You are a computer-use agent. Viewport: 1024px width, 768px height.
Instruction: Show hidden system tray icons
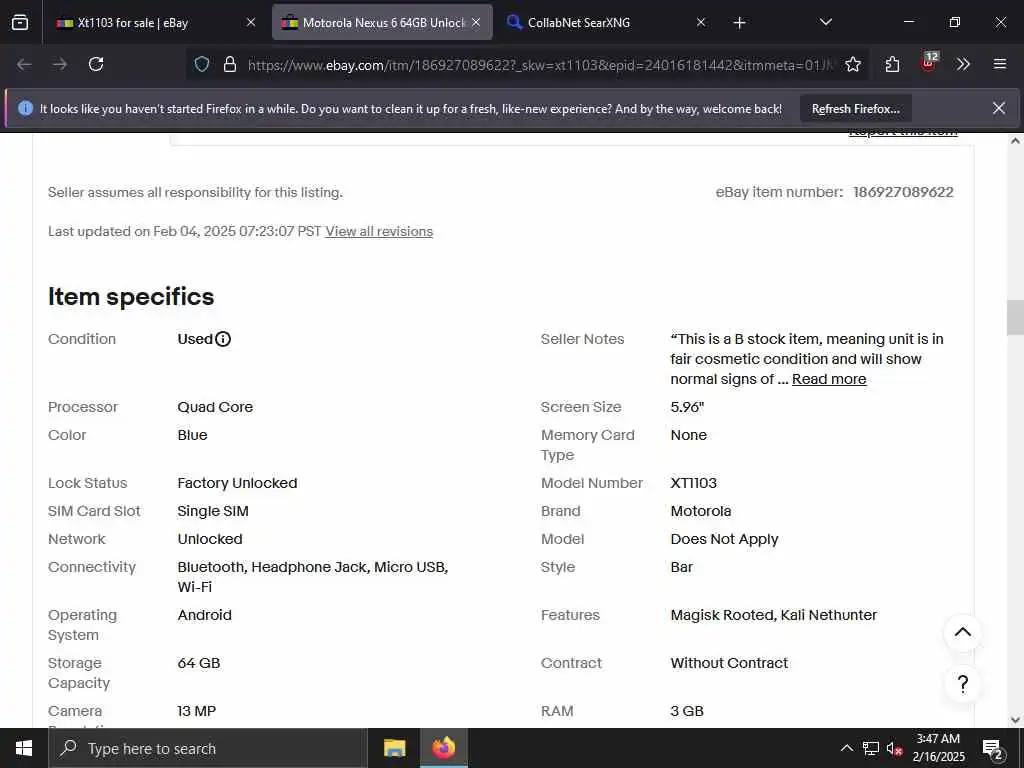click(x=846, y=748)
